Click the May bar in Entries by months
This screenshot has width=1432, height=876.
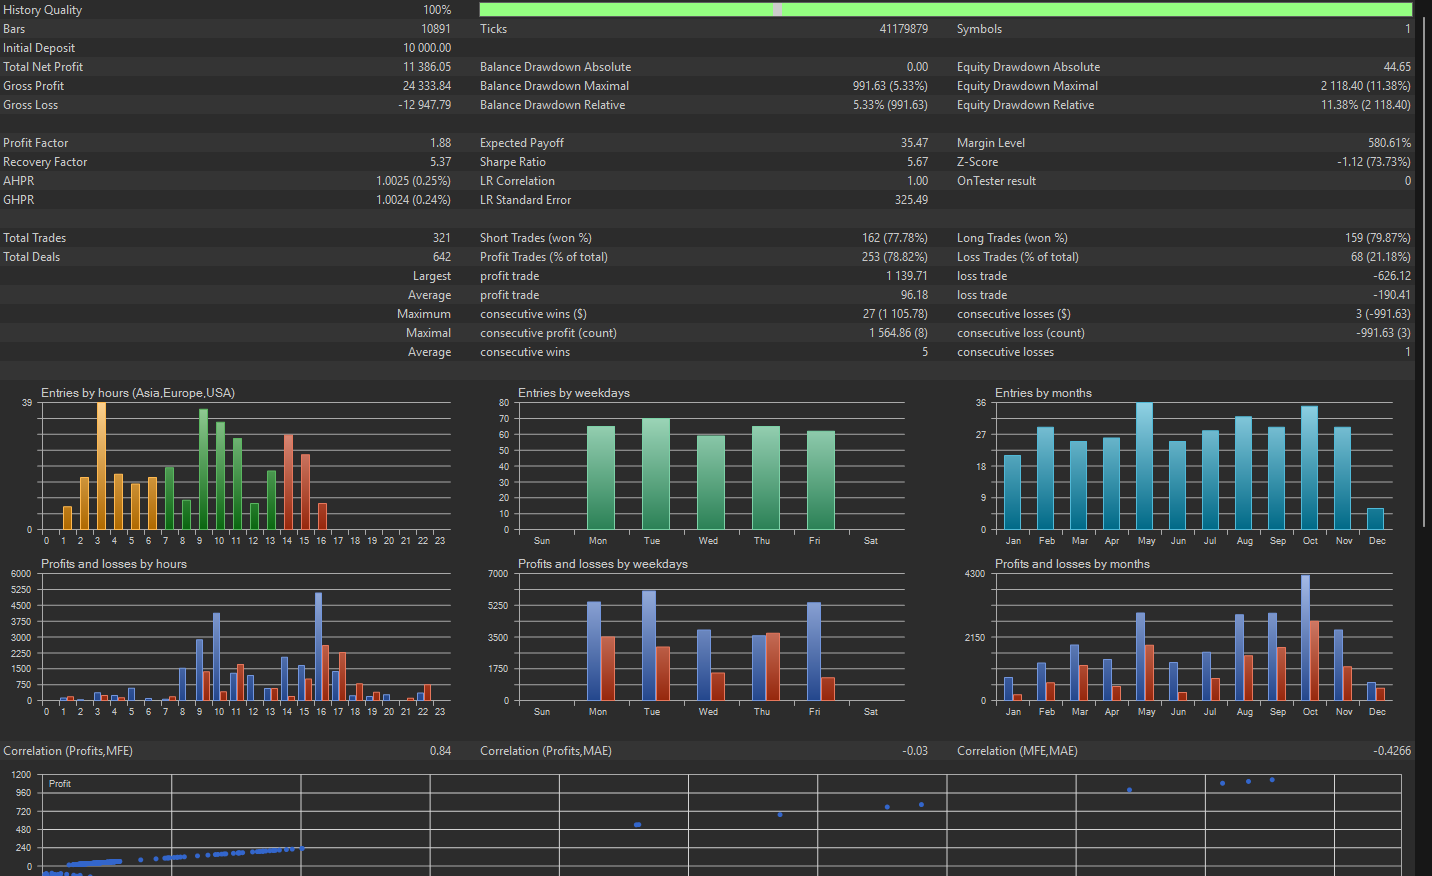(x=1144, y=466)
